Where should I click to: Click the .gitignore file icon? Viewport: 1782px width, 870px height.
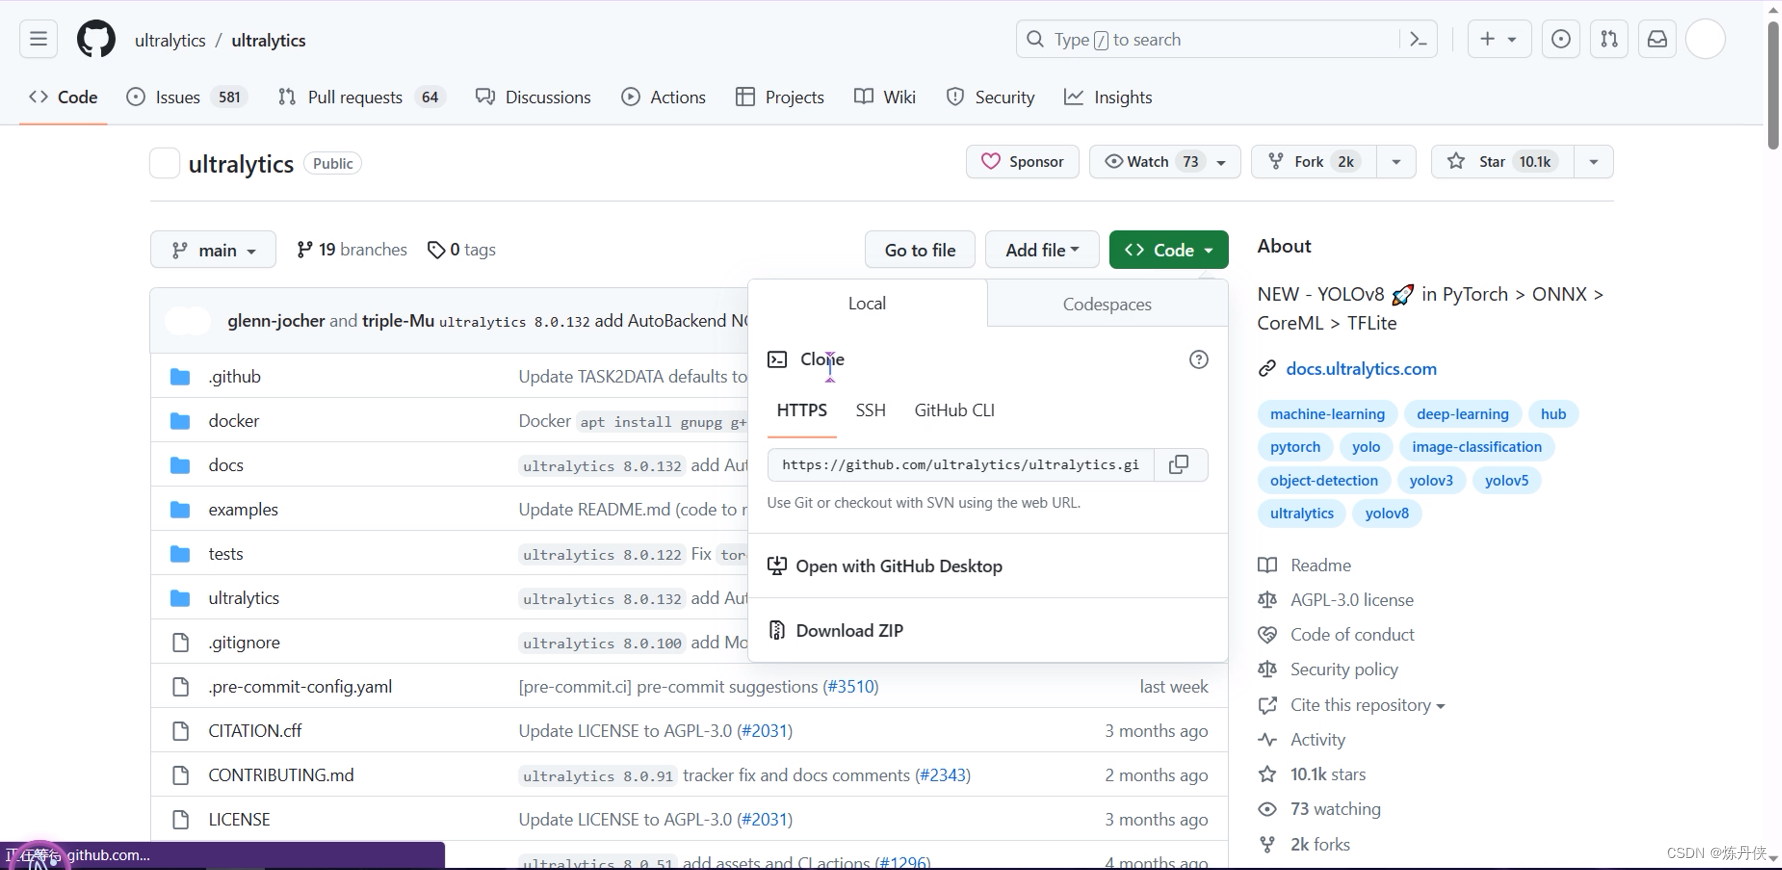pos(180,642)
